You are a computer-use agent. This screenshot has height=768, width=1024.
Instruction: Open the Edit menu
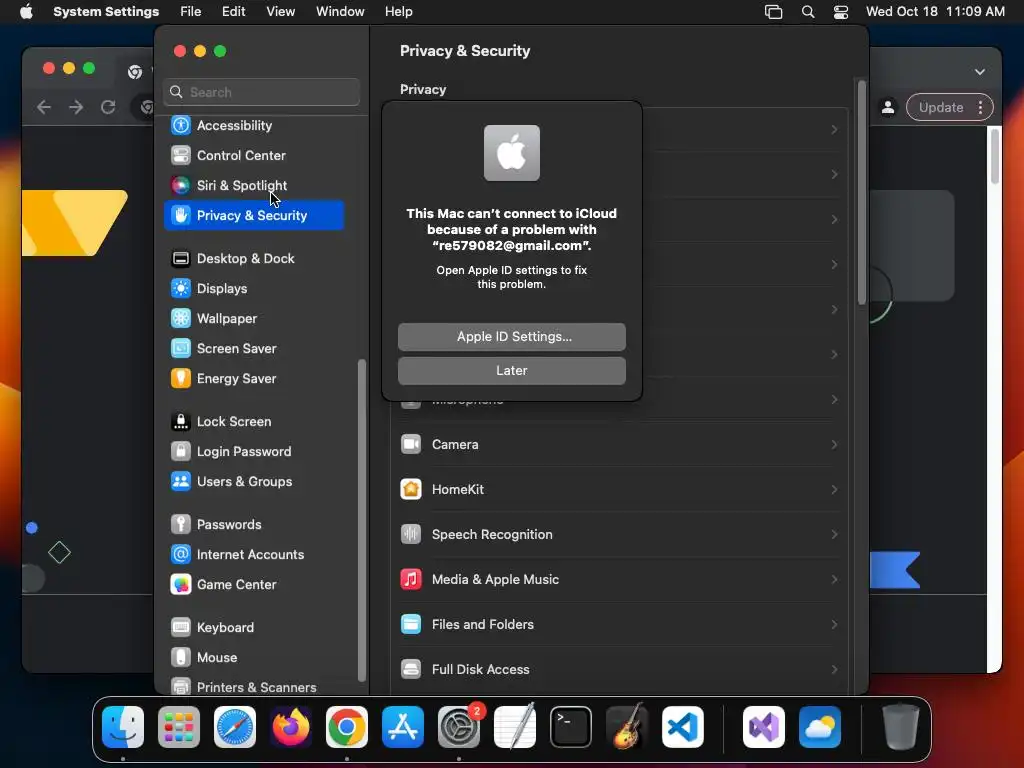pyautogui.click(x=234, y=12)
